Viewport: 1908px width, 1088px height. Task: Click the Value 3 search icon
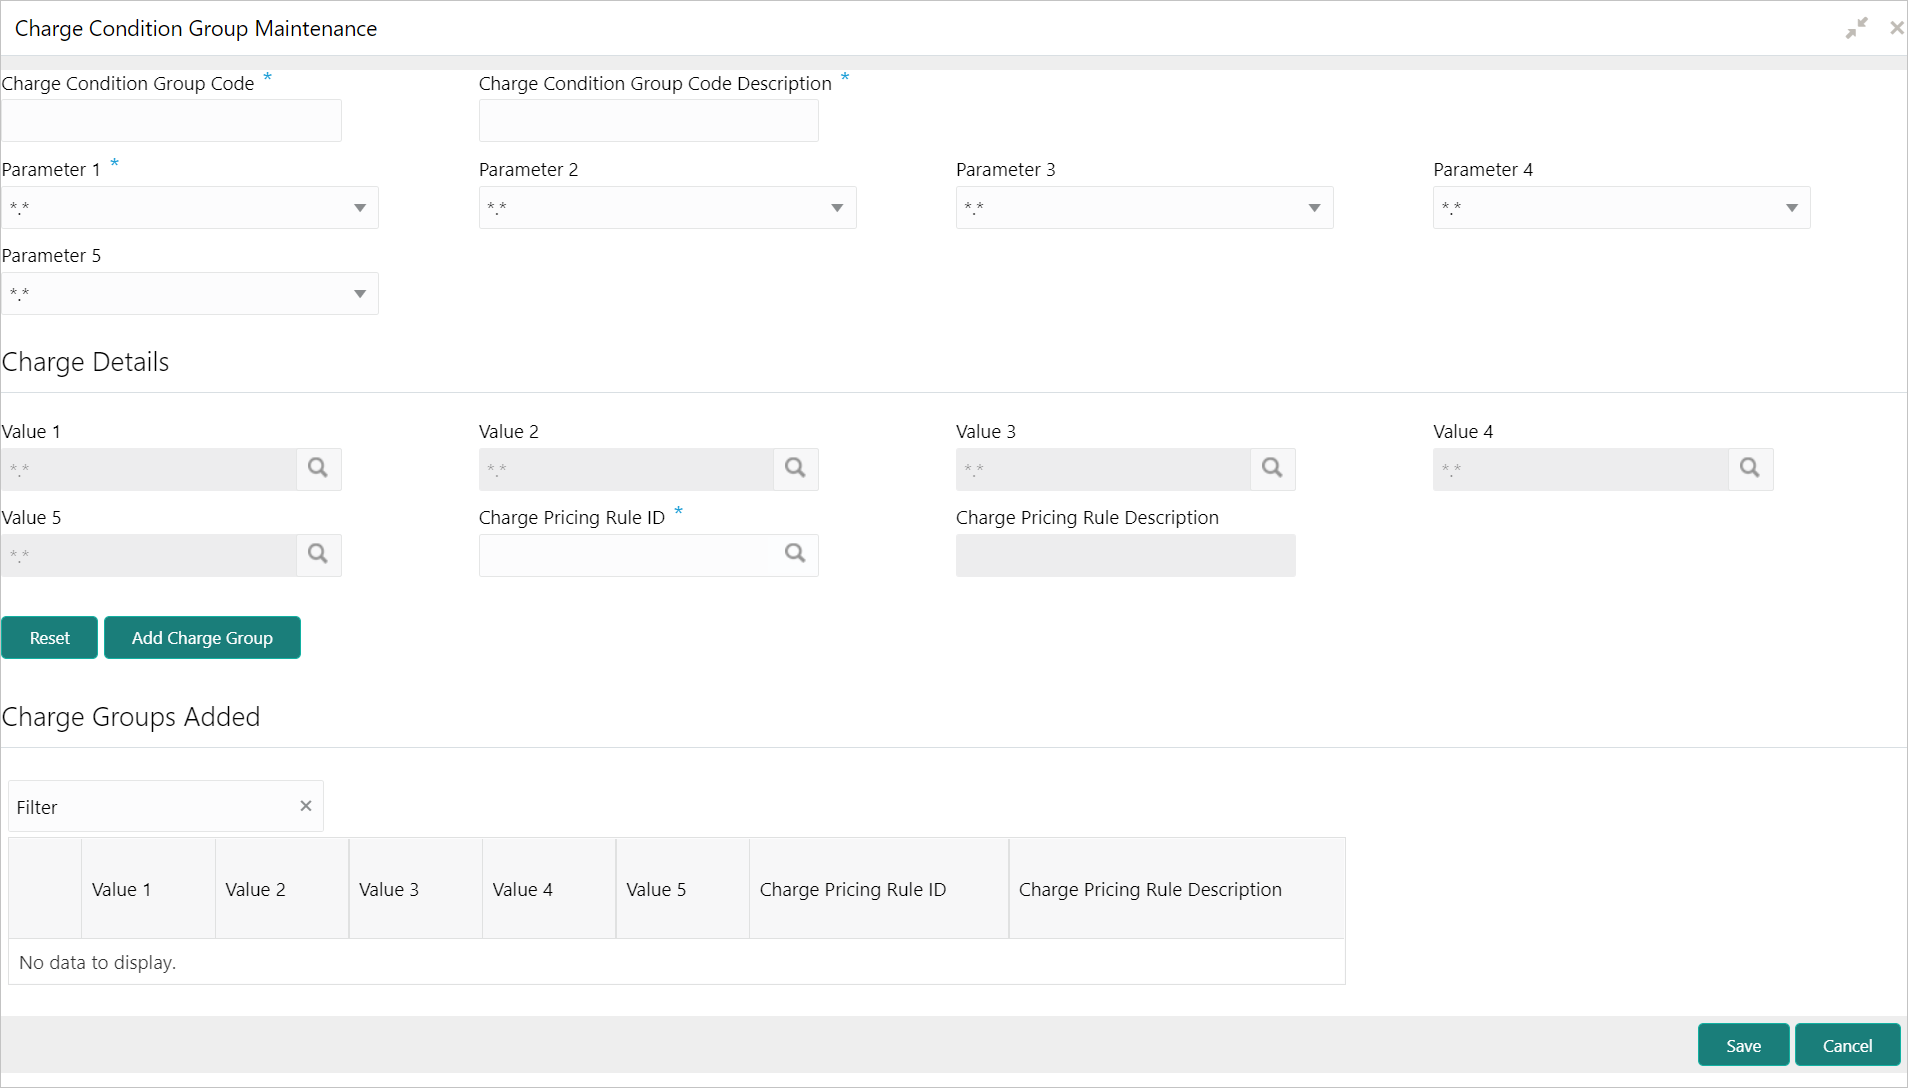pyautogui.click(x=1272, y=468)
